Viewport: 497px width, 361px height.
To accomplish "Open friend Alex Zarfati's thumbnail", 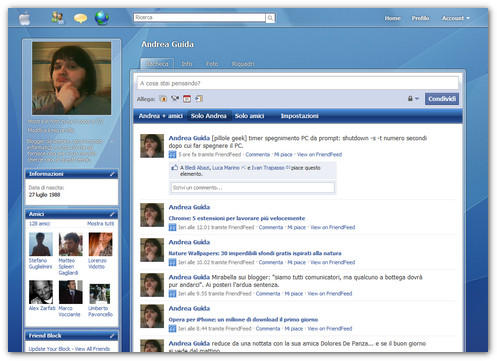I will 41,292.
